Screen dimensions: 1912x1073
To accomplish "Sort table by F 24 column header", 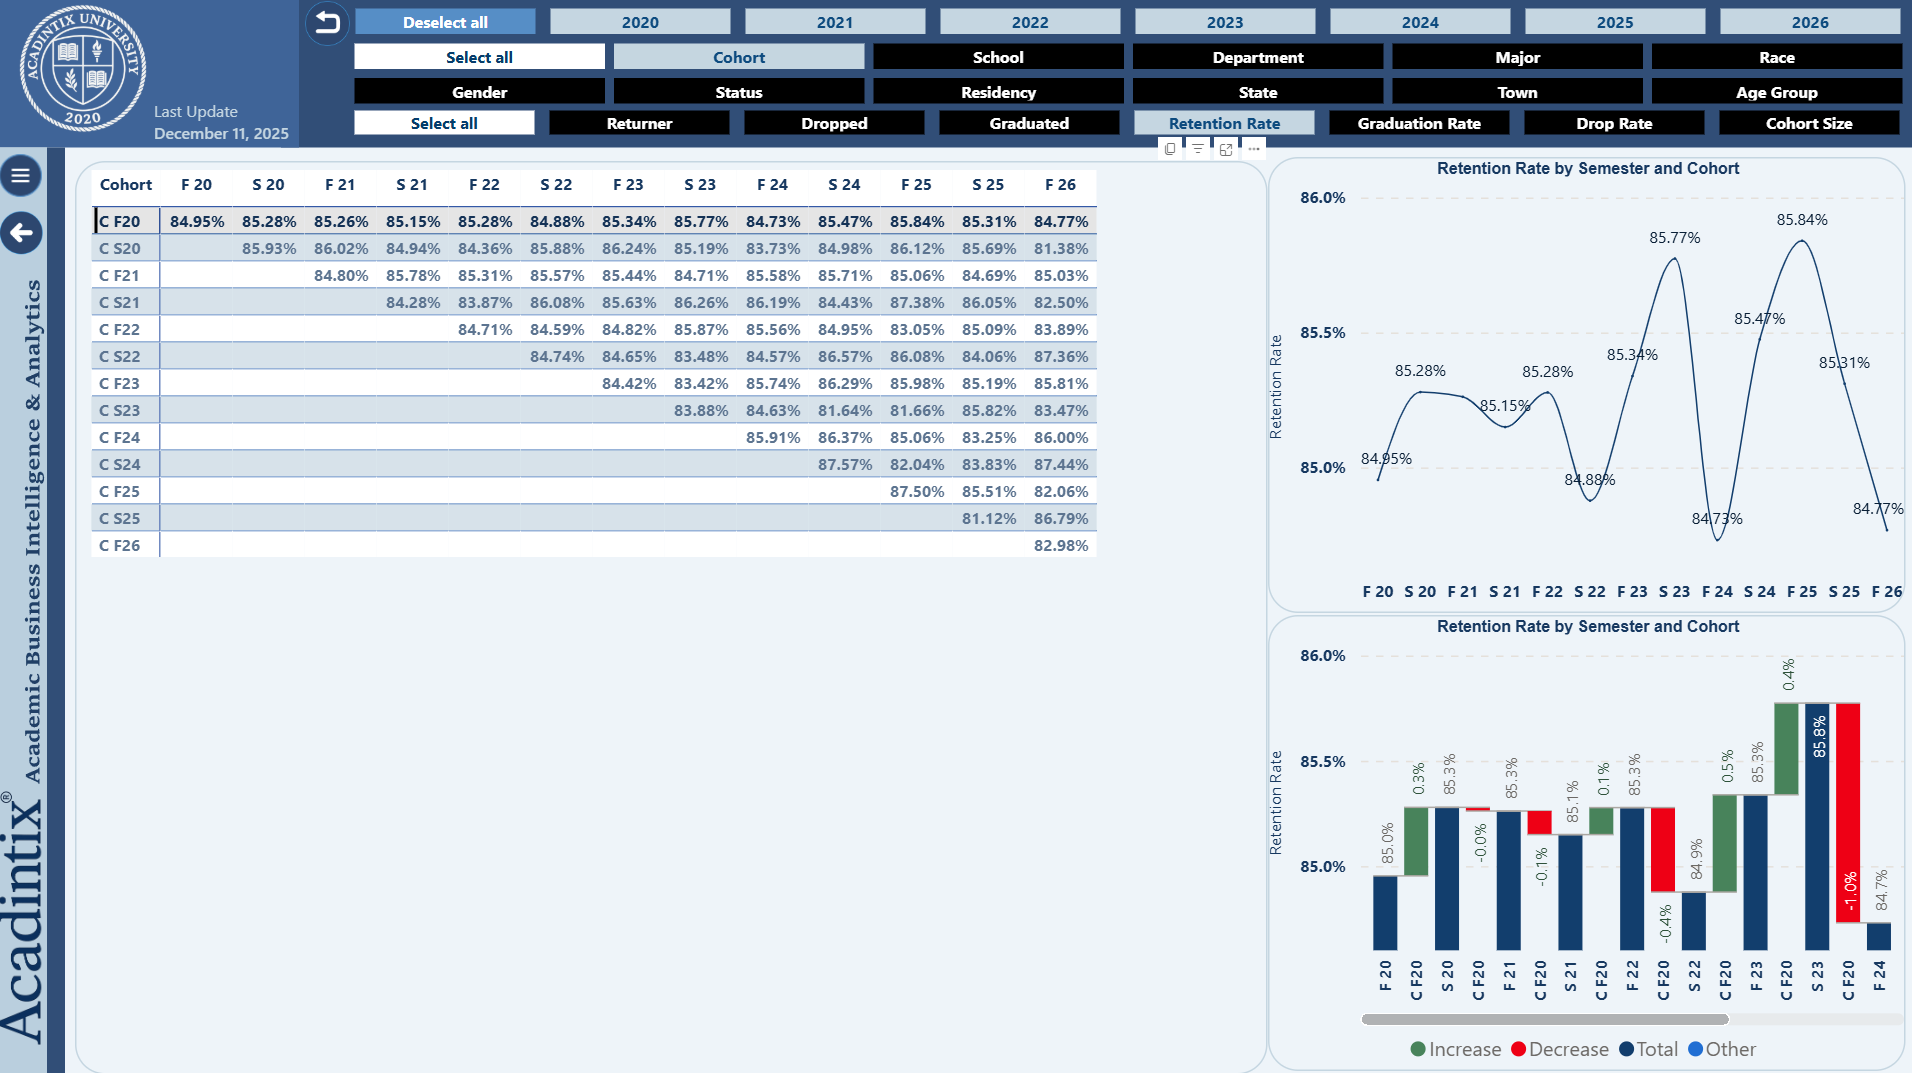I will tap(771, 184).
